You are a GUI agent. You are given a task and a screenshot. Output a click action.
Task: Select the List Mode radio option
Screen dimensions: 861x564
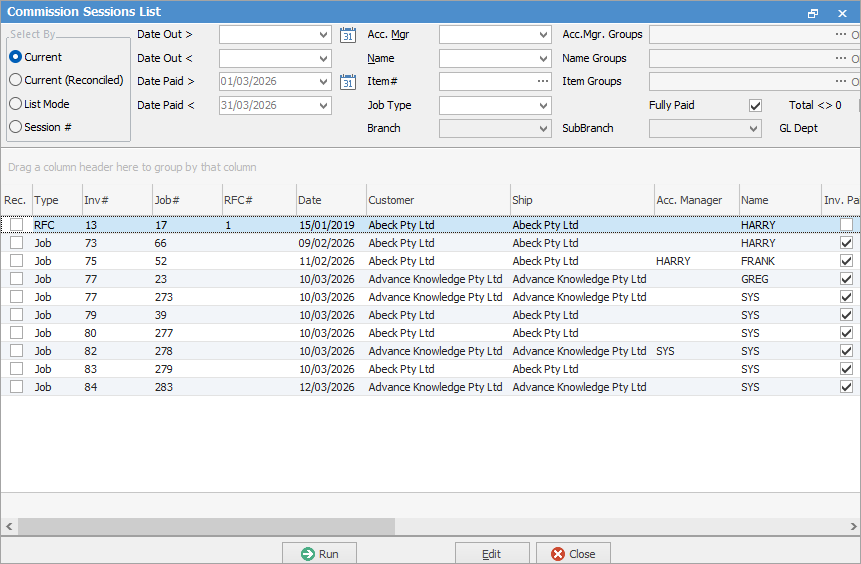coord(16,104)
